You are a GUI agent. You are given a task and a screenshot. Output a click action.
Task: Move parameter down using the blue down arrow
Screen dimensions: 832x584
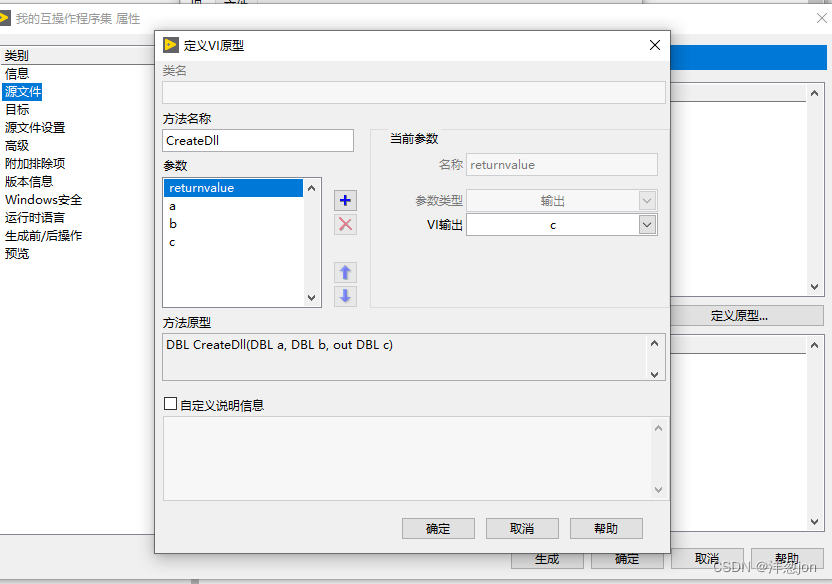click(344, 293)
